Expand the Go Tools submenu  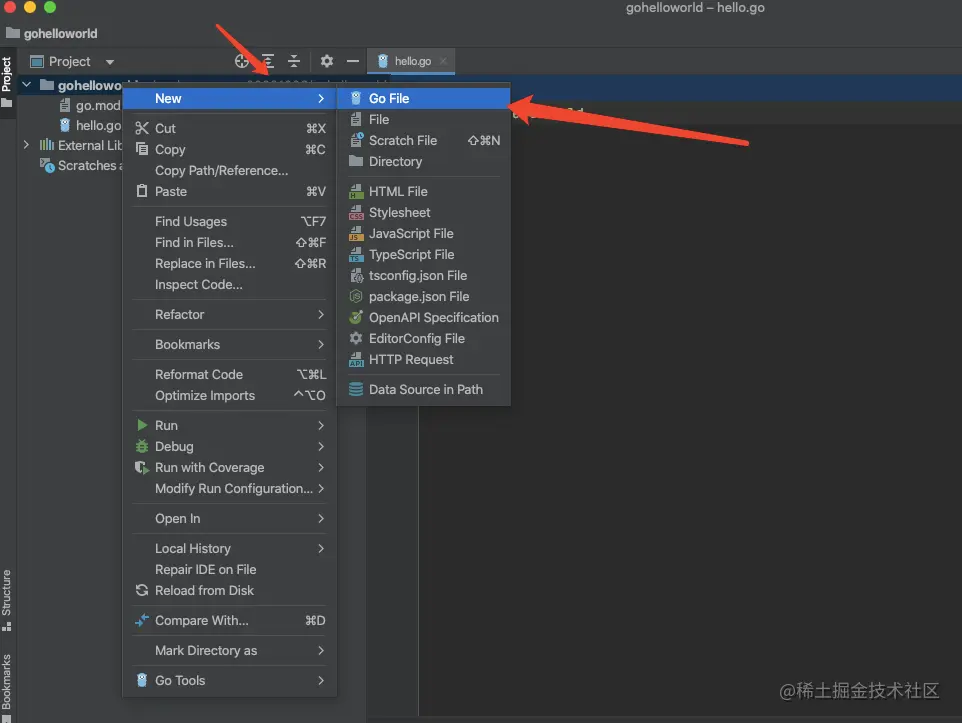[230, 680]
